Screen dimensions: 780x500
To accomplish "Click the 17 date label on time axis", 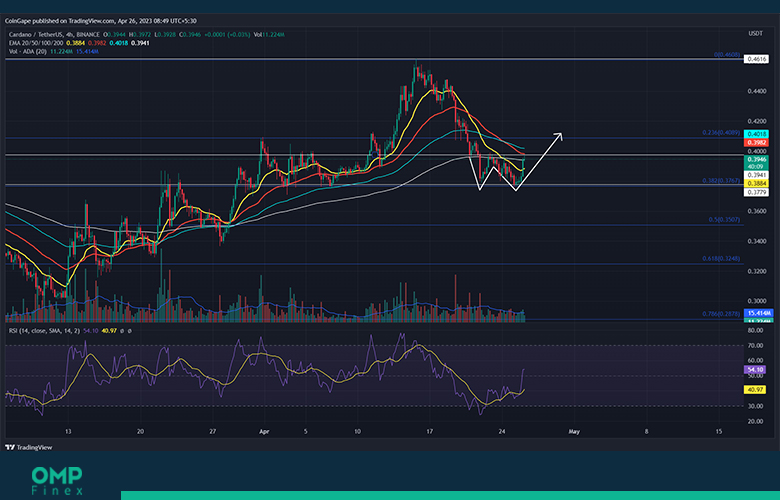I will coord(429,431).
